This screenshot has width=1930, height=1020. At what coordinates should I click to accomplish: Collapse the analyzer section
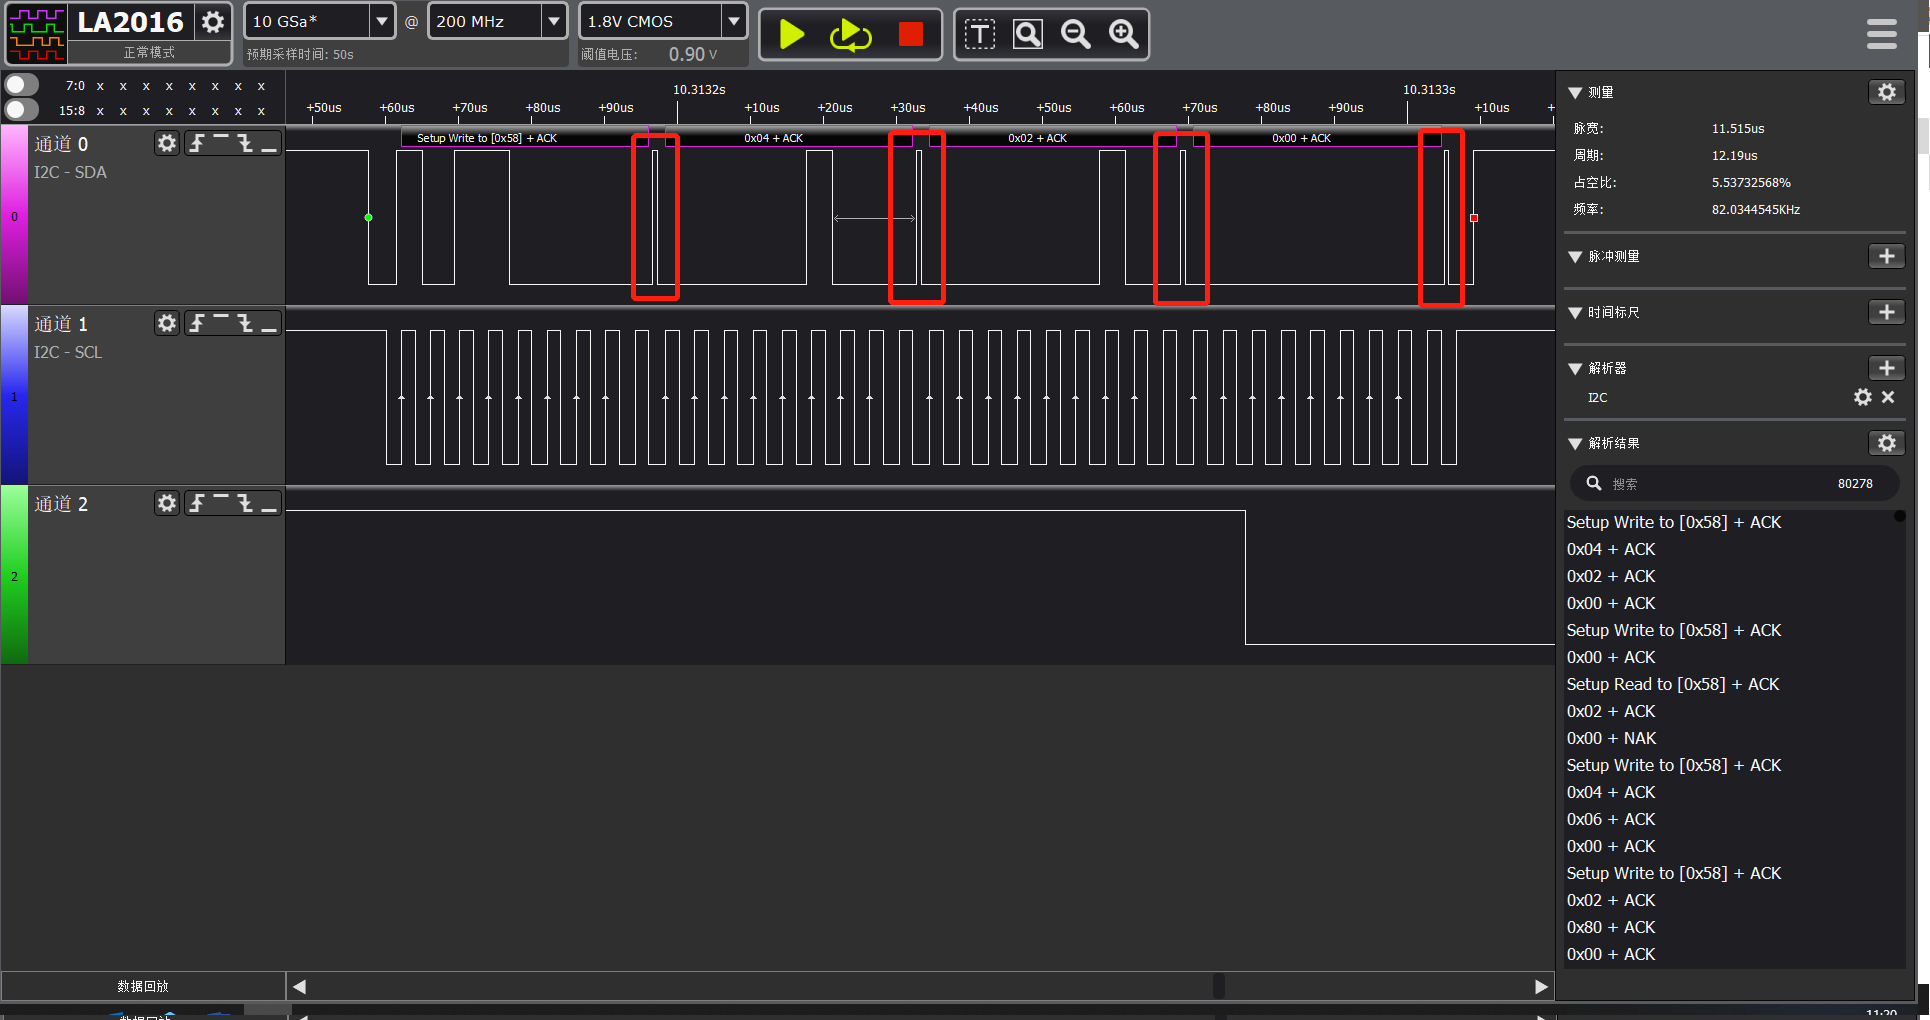pos(1575,369)
